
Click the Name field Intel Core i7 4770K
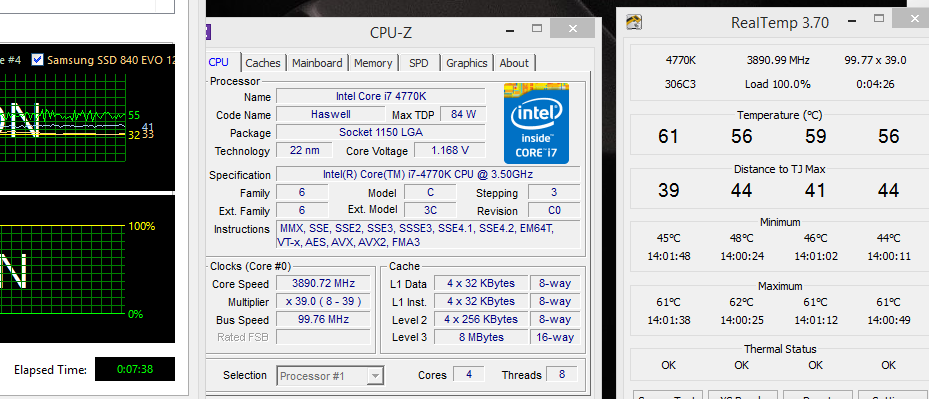[380, 96]
